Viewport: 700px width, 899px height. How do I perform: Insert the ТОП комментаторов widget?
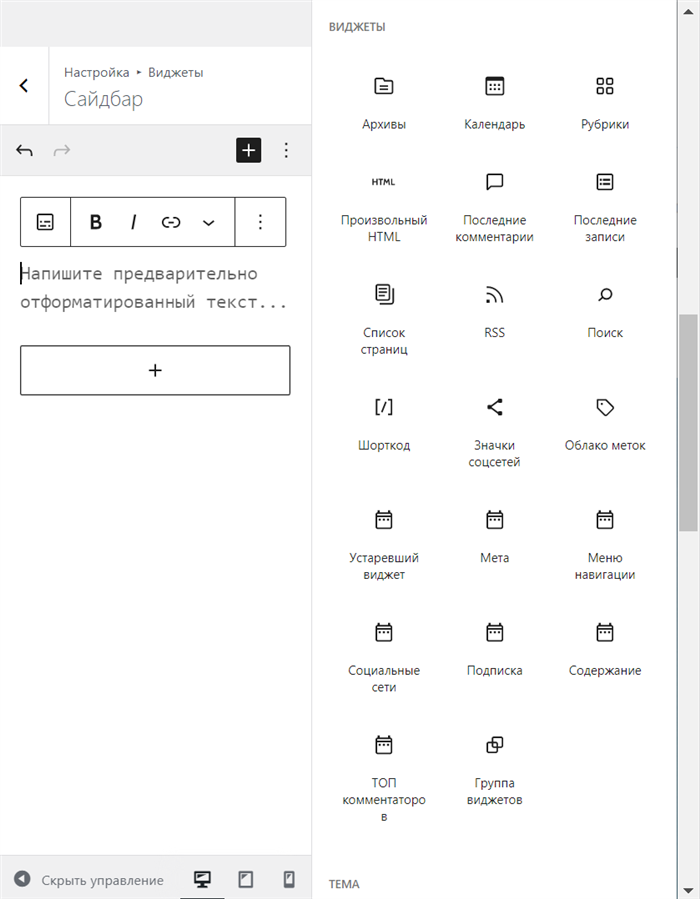click(x=384, y=779)
